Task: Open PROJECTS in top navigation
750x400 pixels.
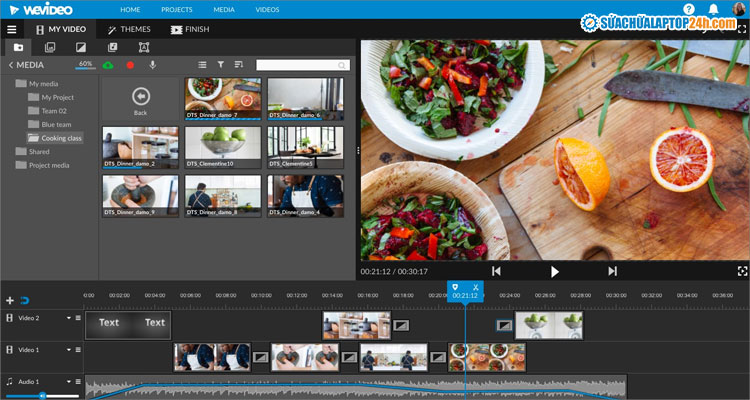Action: click(x=176, y=10)
